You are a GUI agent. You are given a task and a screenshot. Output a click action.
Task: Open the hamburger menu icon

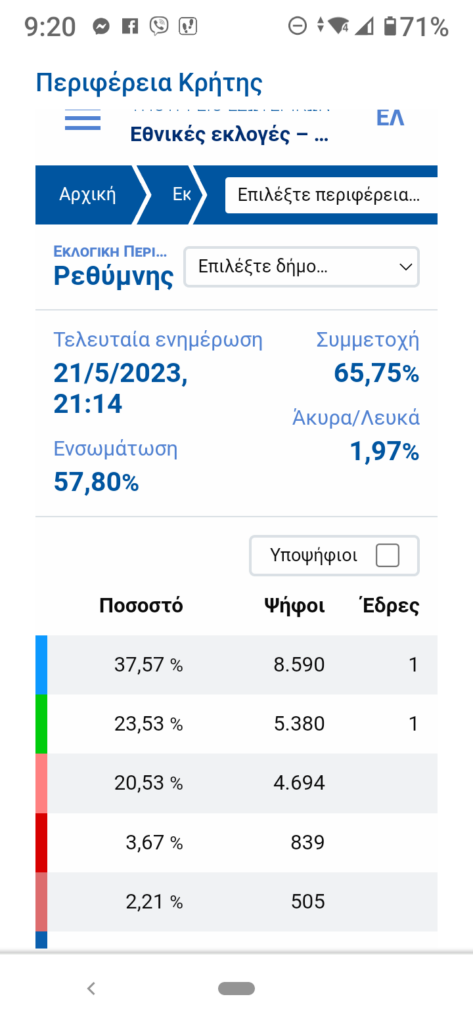click(82, 120)
